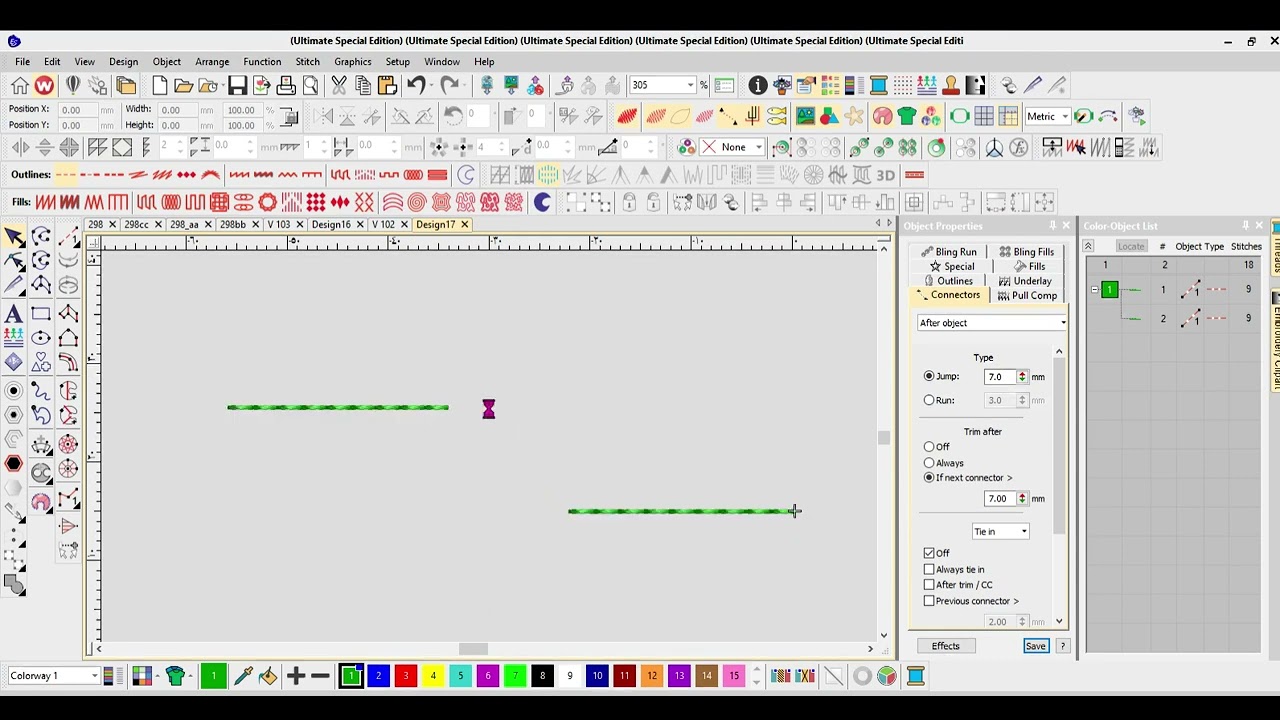Click the Position X input field

click(78, 110)
